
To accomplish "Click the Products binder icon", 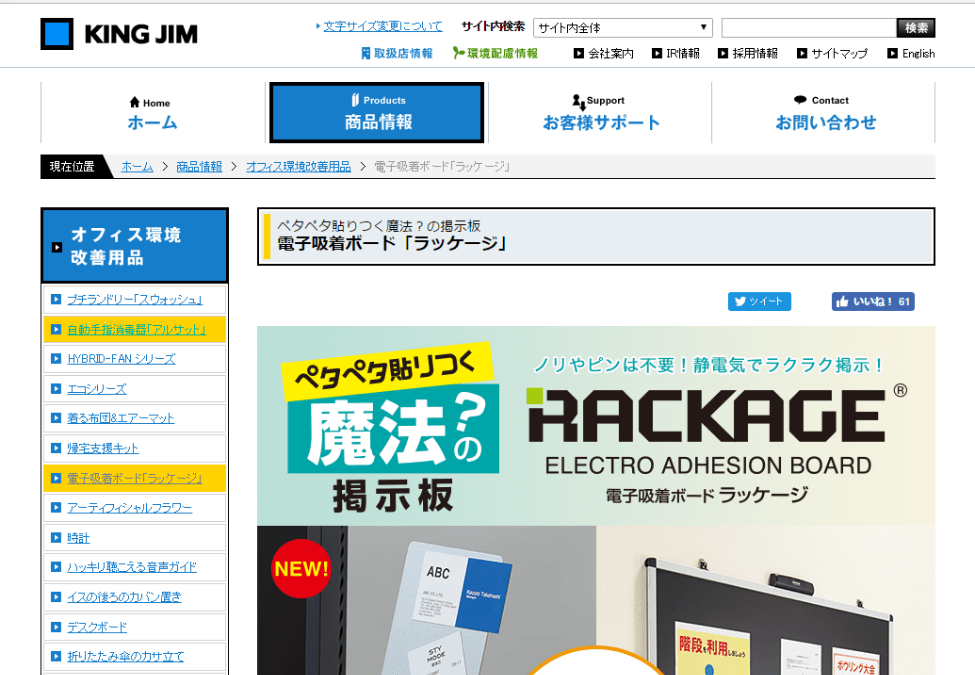I will [x=355, y=100].
